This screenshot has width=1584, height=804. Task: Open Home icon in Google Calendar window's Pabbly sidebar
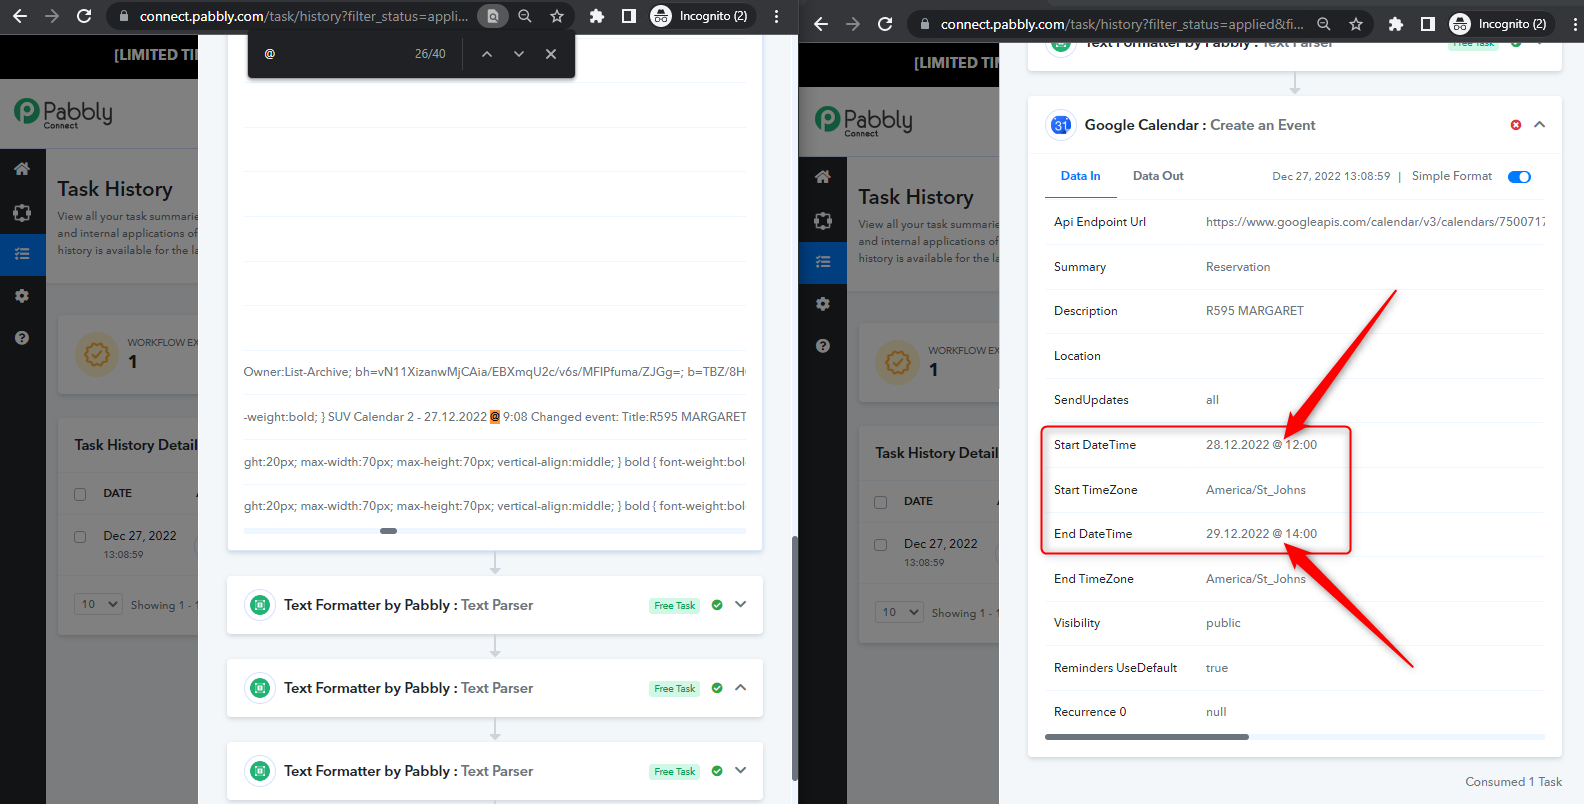coord(823,177)
